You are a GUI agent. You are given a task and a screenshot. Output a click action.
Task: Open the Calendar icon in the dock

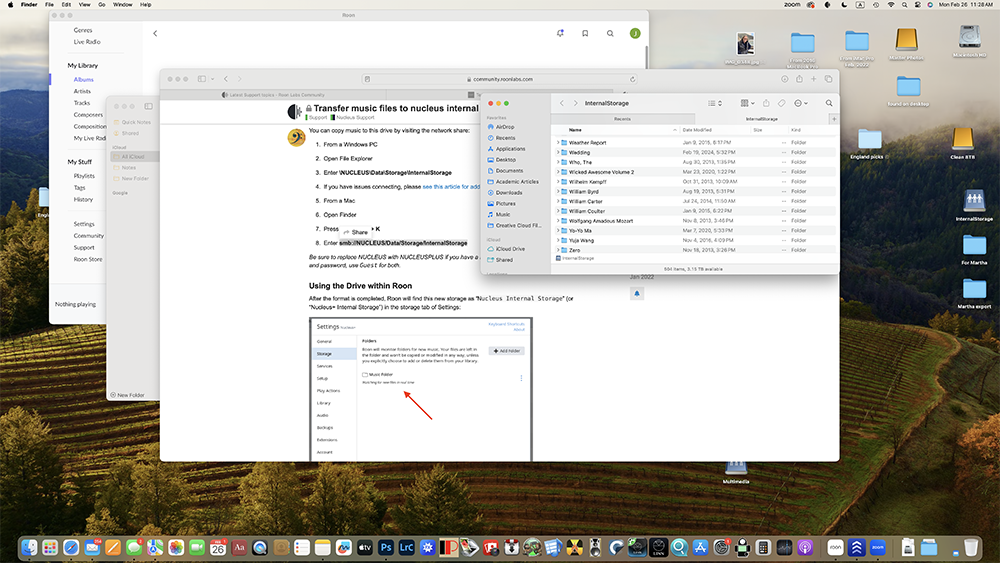pyautogui.click(x=218, y=547)
